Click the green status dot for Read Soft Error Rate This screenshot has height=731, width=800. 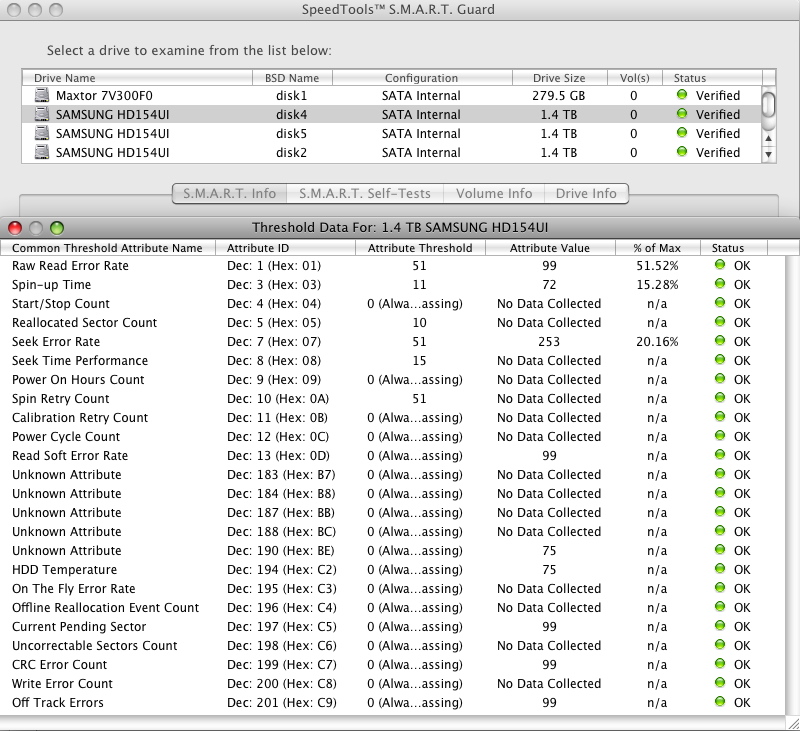click(720, 455)
